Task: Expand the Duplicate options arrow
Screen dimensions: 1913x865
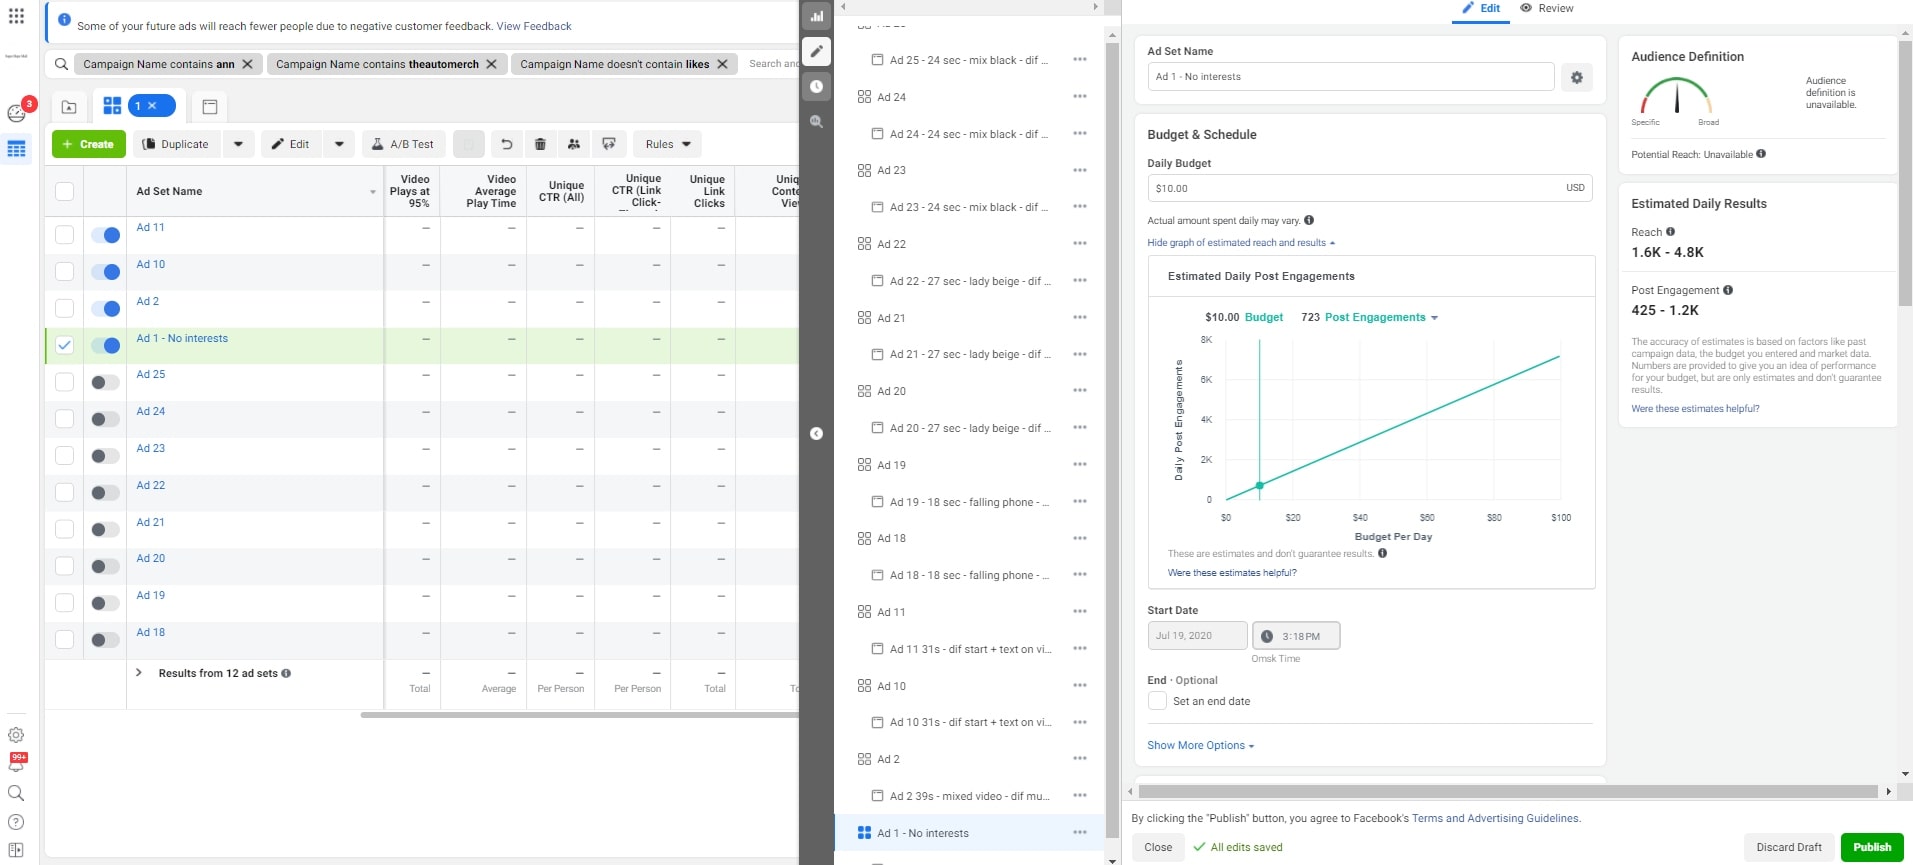Action: tap(238, 144)
